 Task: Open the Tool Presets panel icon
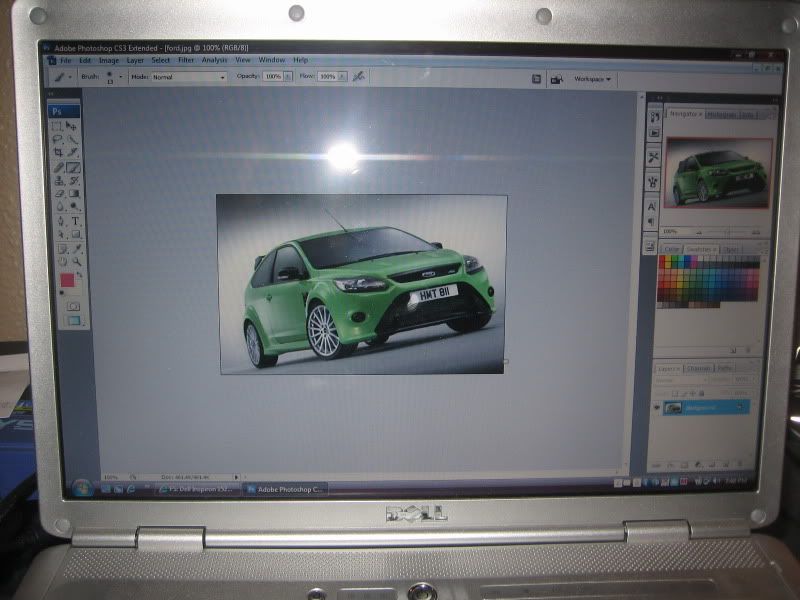[x=654, y=157]
